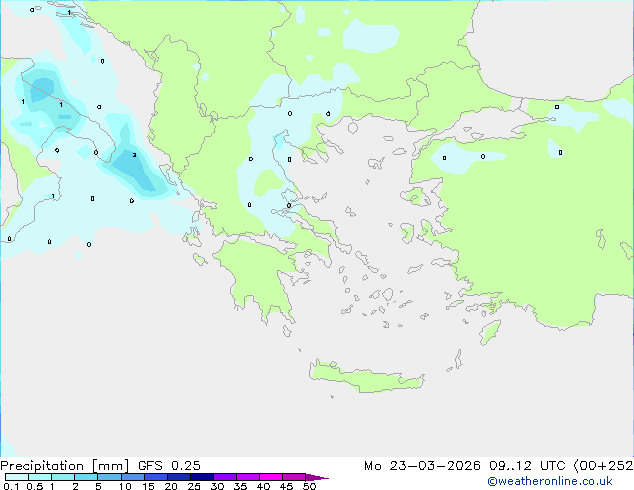This screenshot has width=634, height=490.
Task: Click the island of Rhodes on map
Action: pyautogui.click(x=490, y=332)
